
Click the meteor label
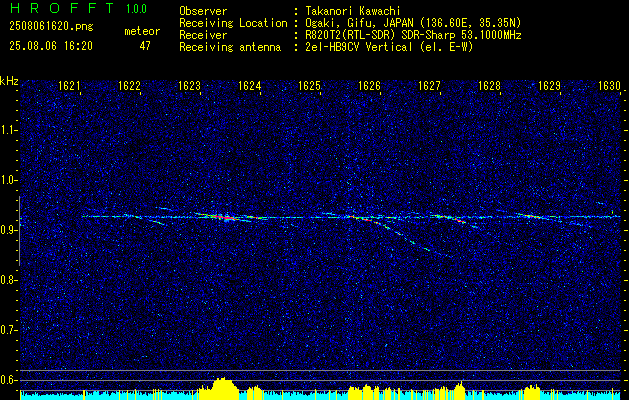(x=142, y=31)
